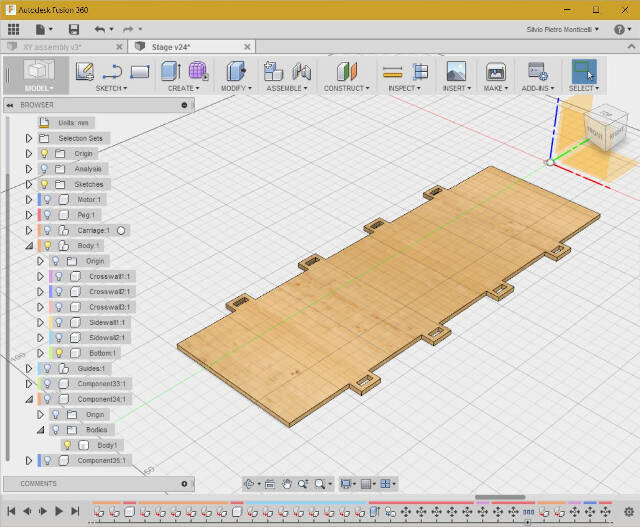Click the Grid and Snaps icon

point(366,484)
